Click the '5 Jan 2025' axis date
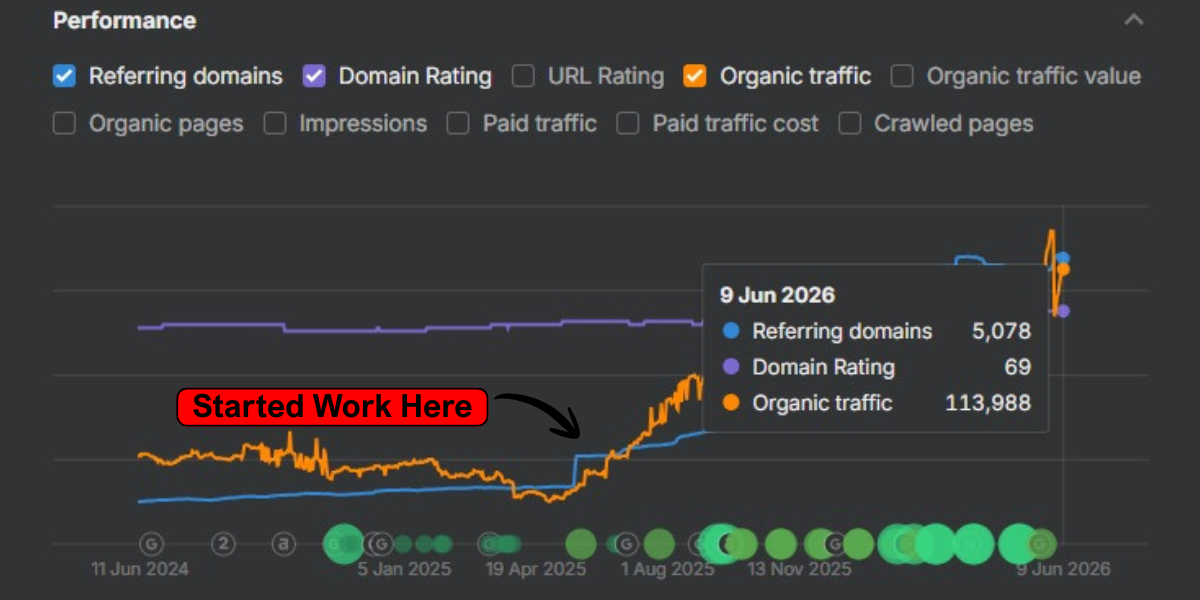 404,569
